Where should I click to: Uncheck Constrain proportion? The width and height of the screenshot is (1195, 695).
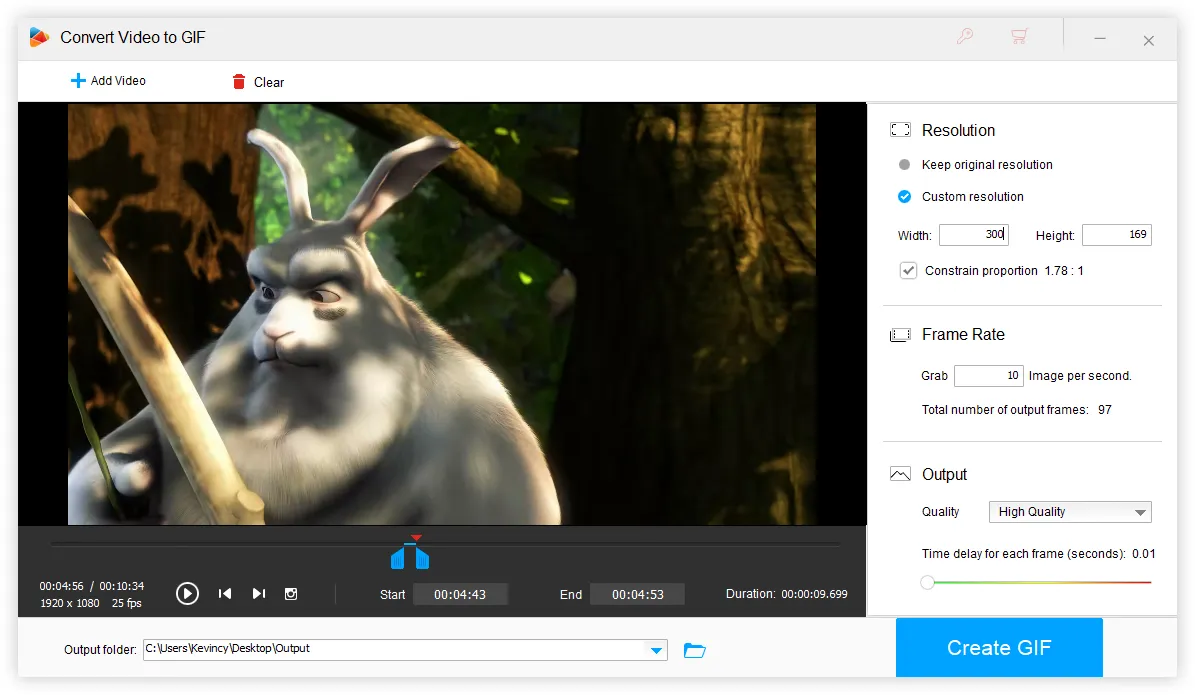pos(908,270)
